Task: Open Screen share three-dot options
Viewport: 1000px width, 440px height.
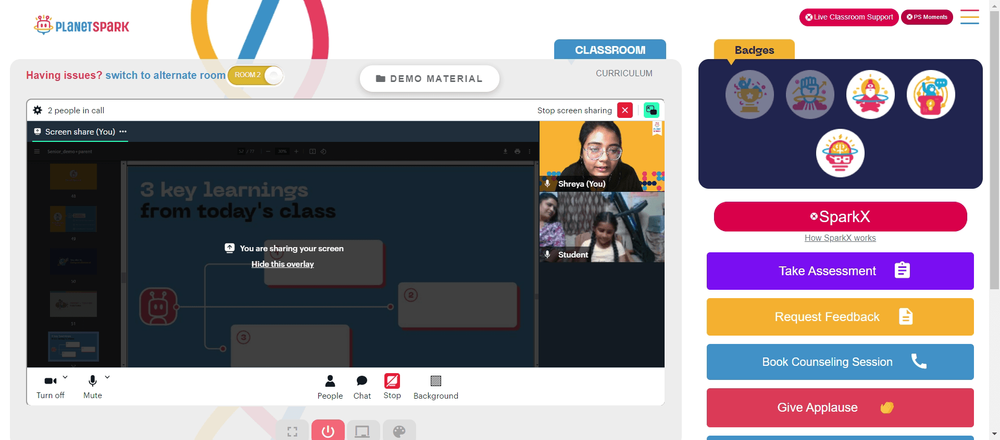Action: pos(123,132)
